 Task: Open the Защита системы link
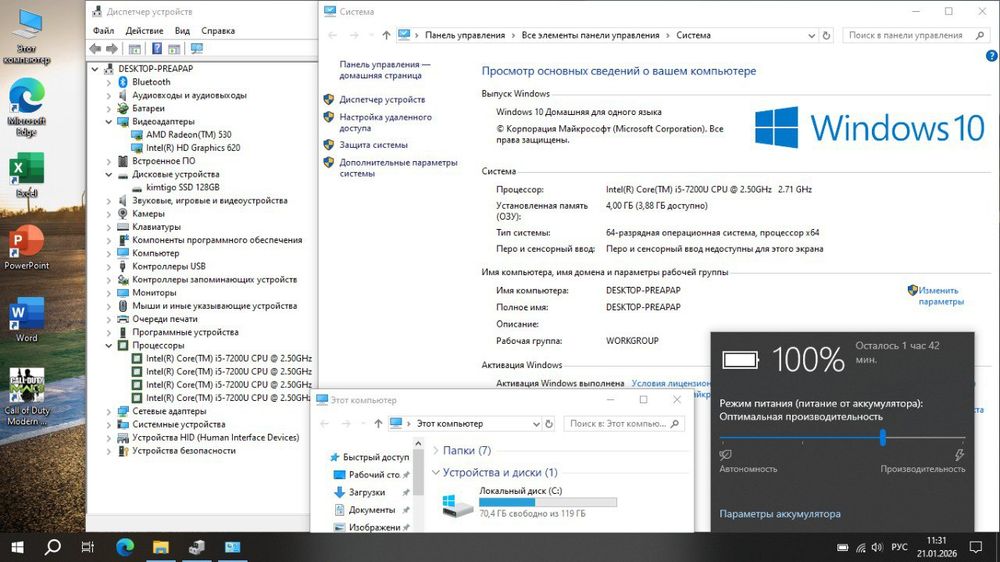click(373, 145)
